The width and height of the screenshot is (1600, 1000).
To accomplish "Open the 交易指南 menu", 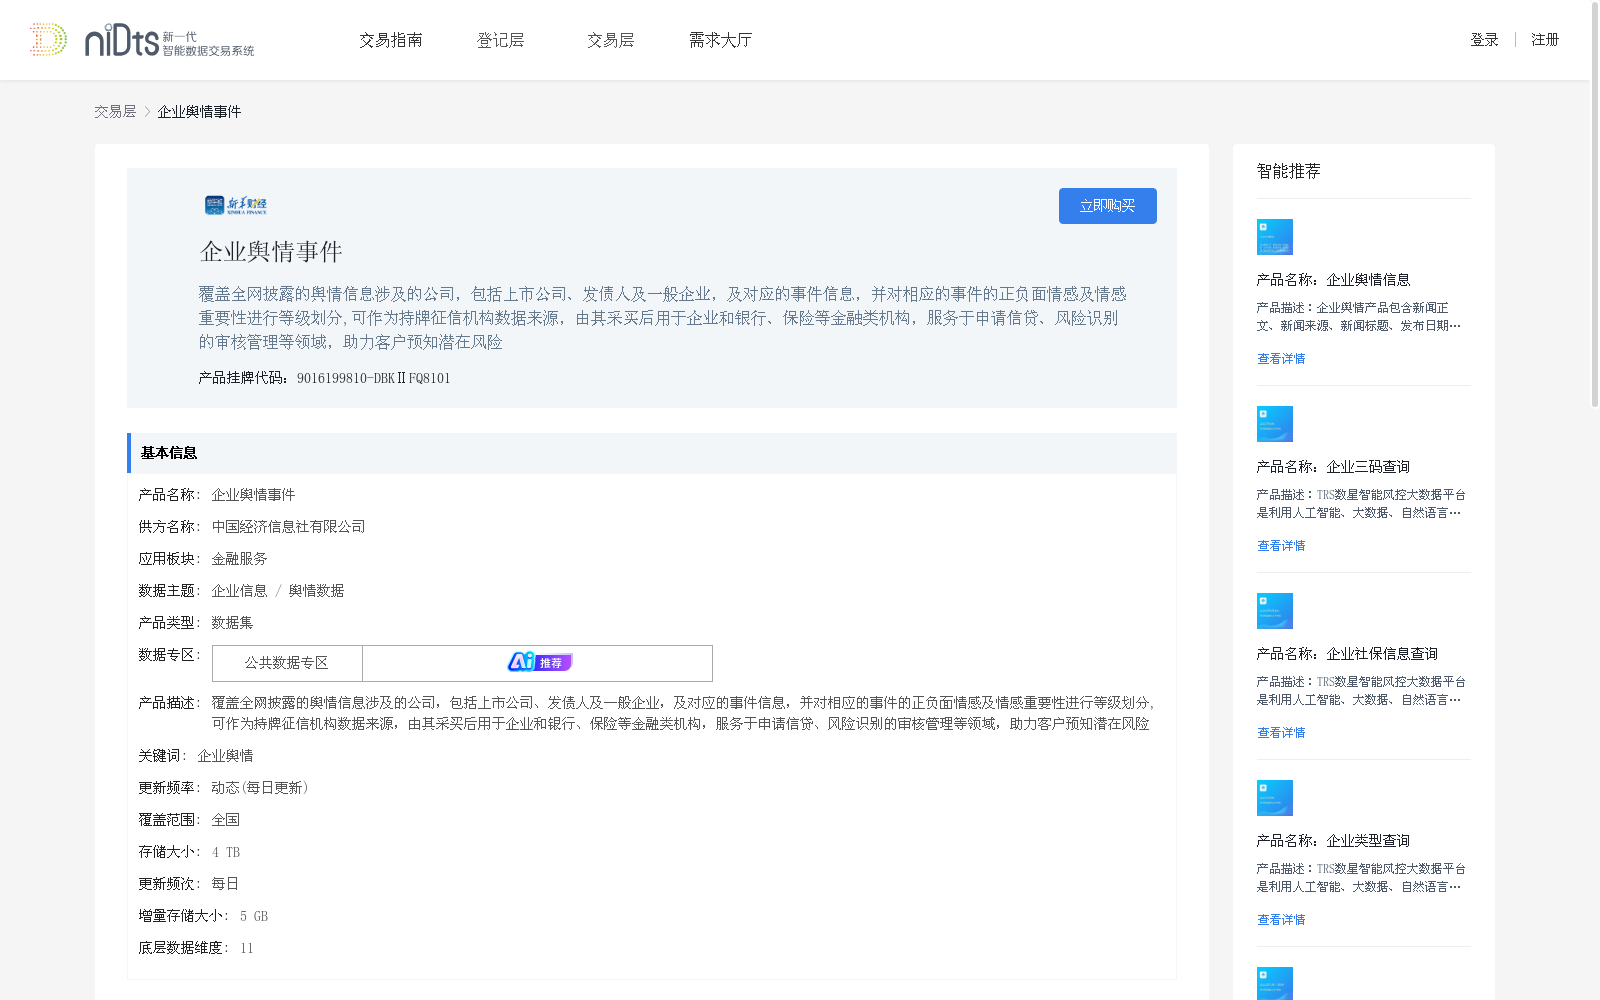I will pos(391,40).
